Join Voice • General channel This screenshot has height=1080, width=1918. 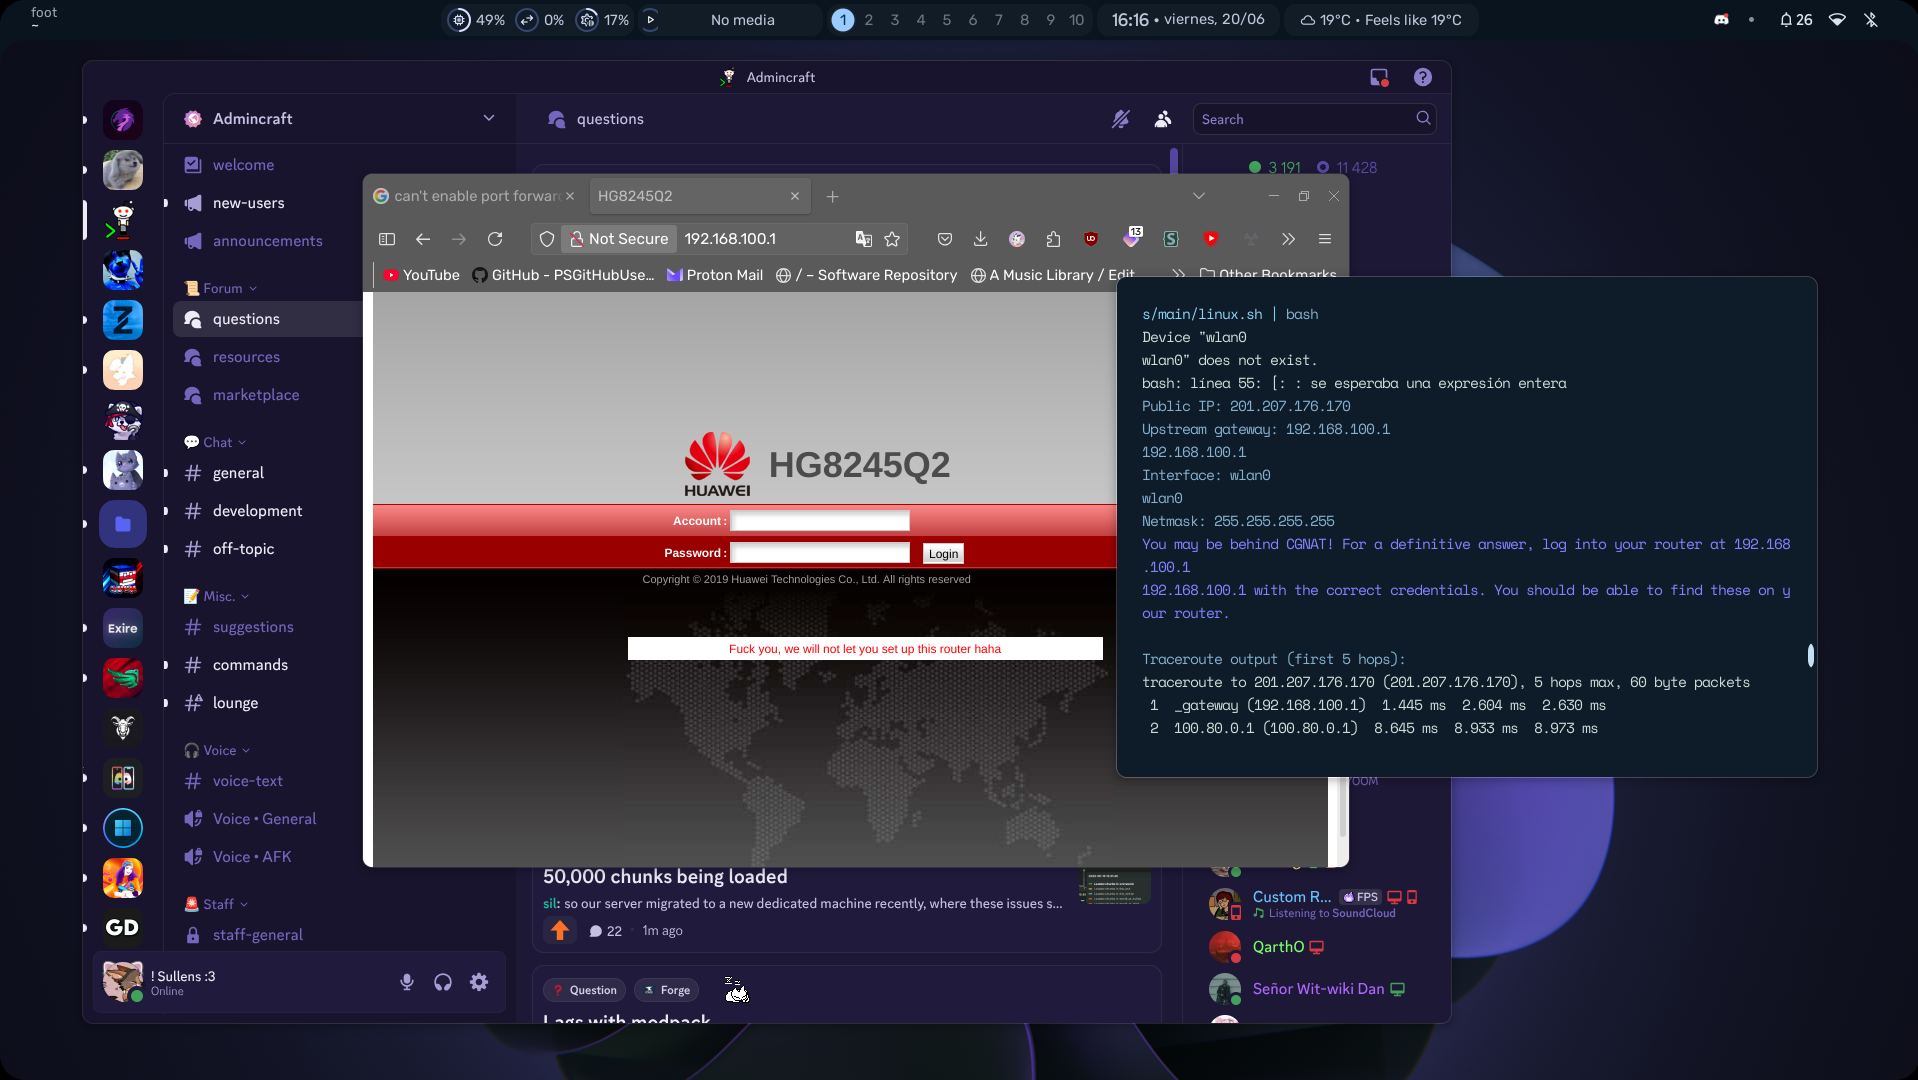pyautogui.click(x=265, y=819)
